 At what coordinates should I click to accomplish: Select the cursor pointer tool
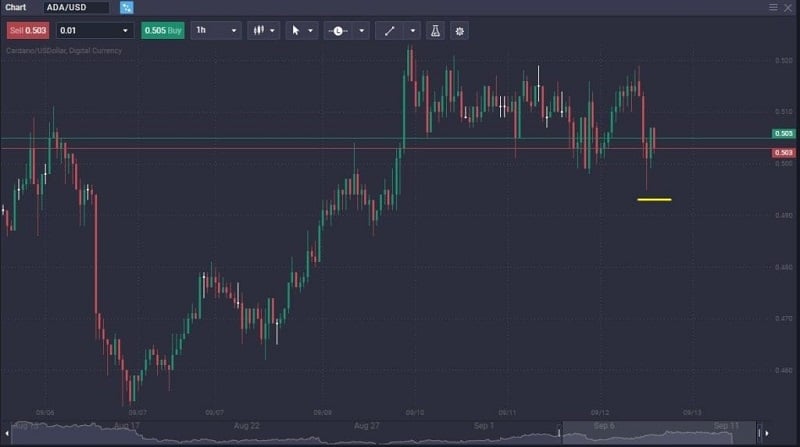click(x=295, y=31)
